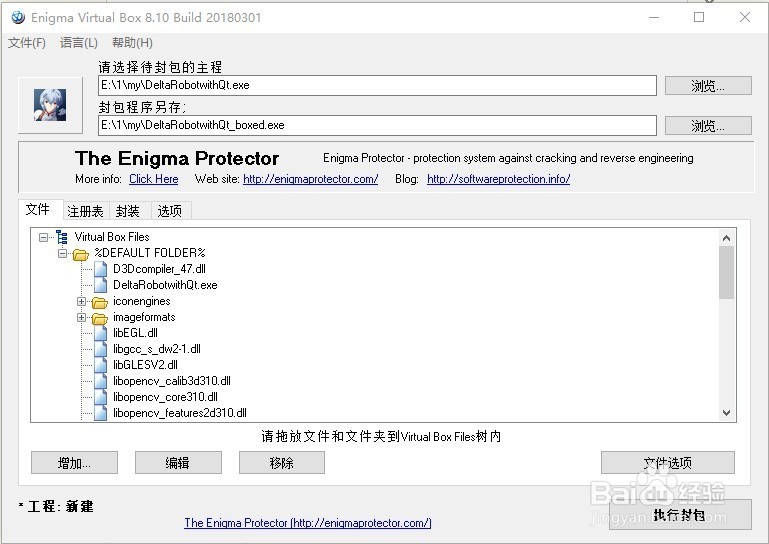The width and height of the screenshot is (769, 544).
Task: Click the anime avatar application icon
Action: (50, 105)
